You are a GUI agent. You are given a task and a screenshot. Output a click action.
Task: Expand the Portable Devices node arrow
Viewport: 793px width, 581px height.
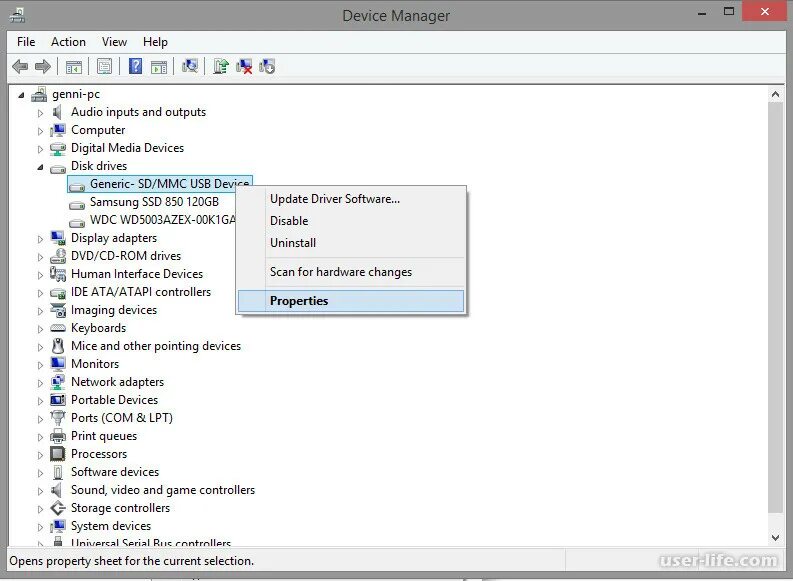click(x=40, y=400)
